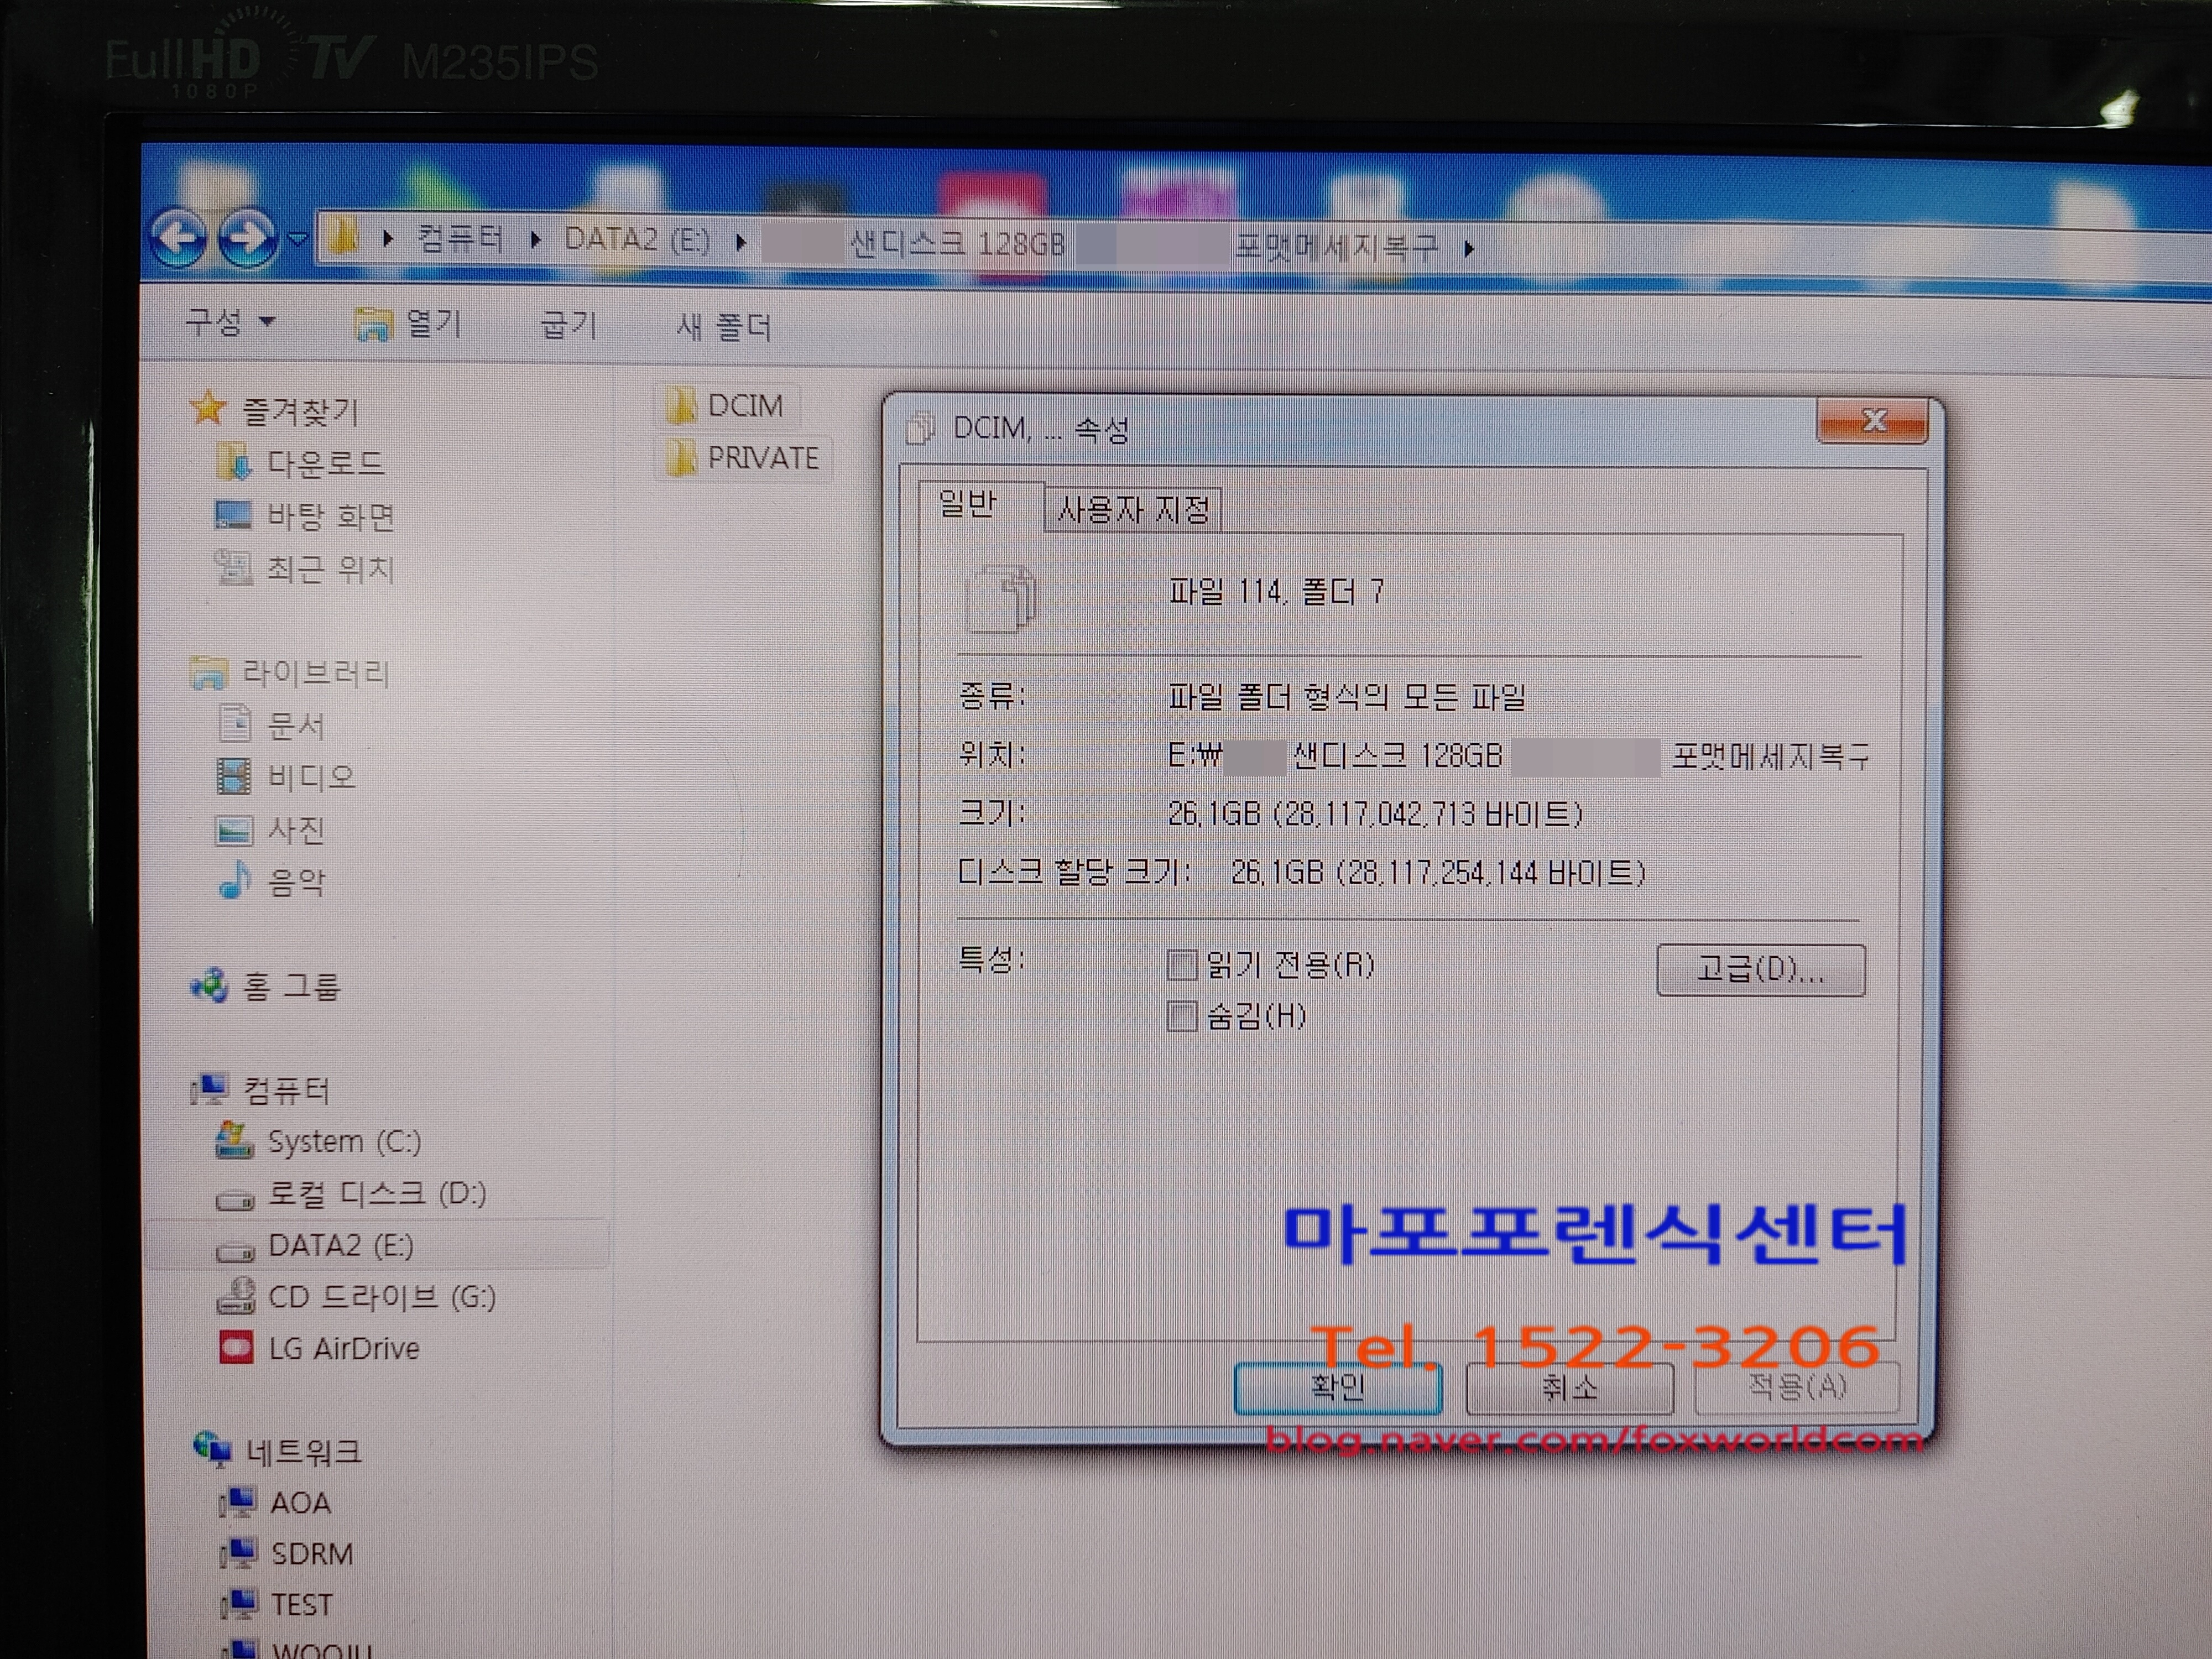Click the 컴퓨터 computer icon in sidebar

[x=209, y=1088]
